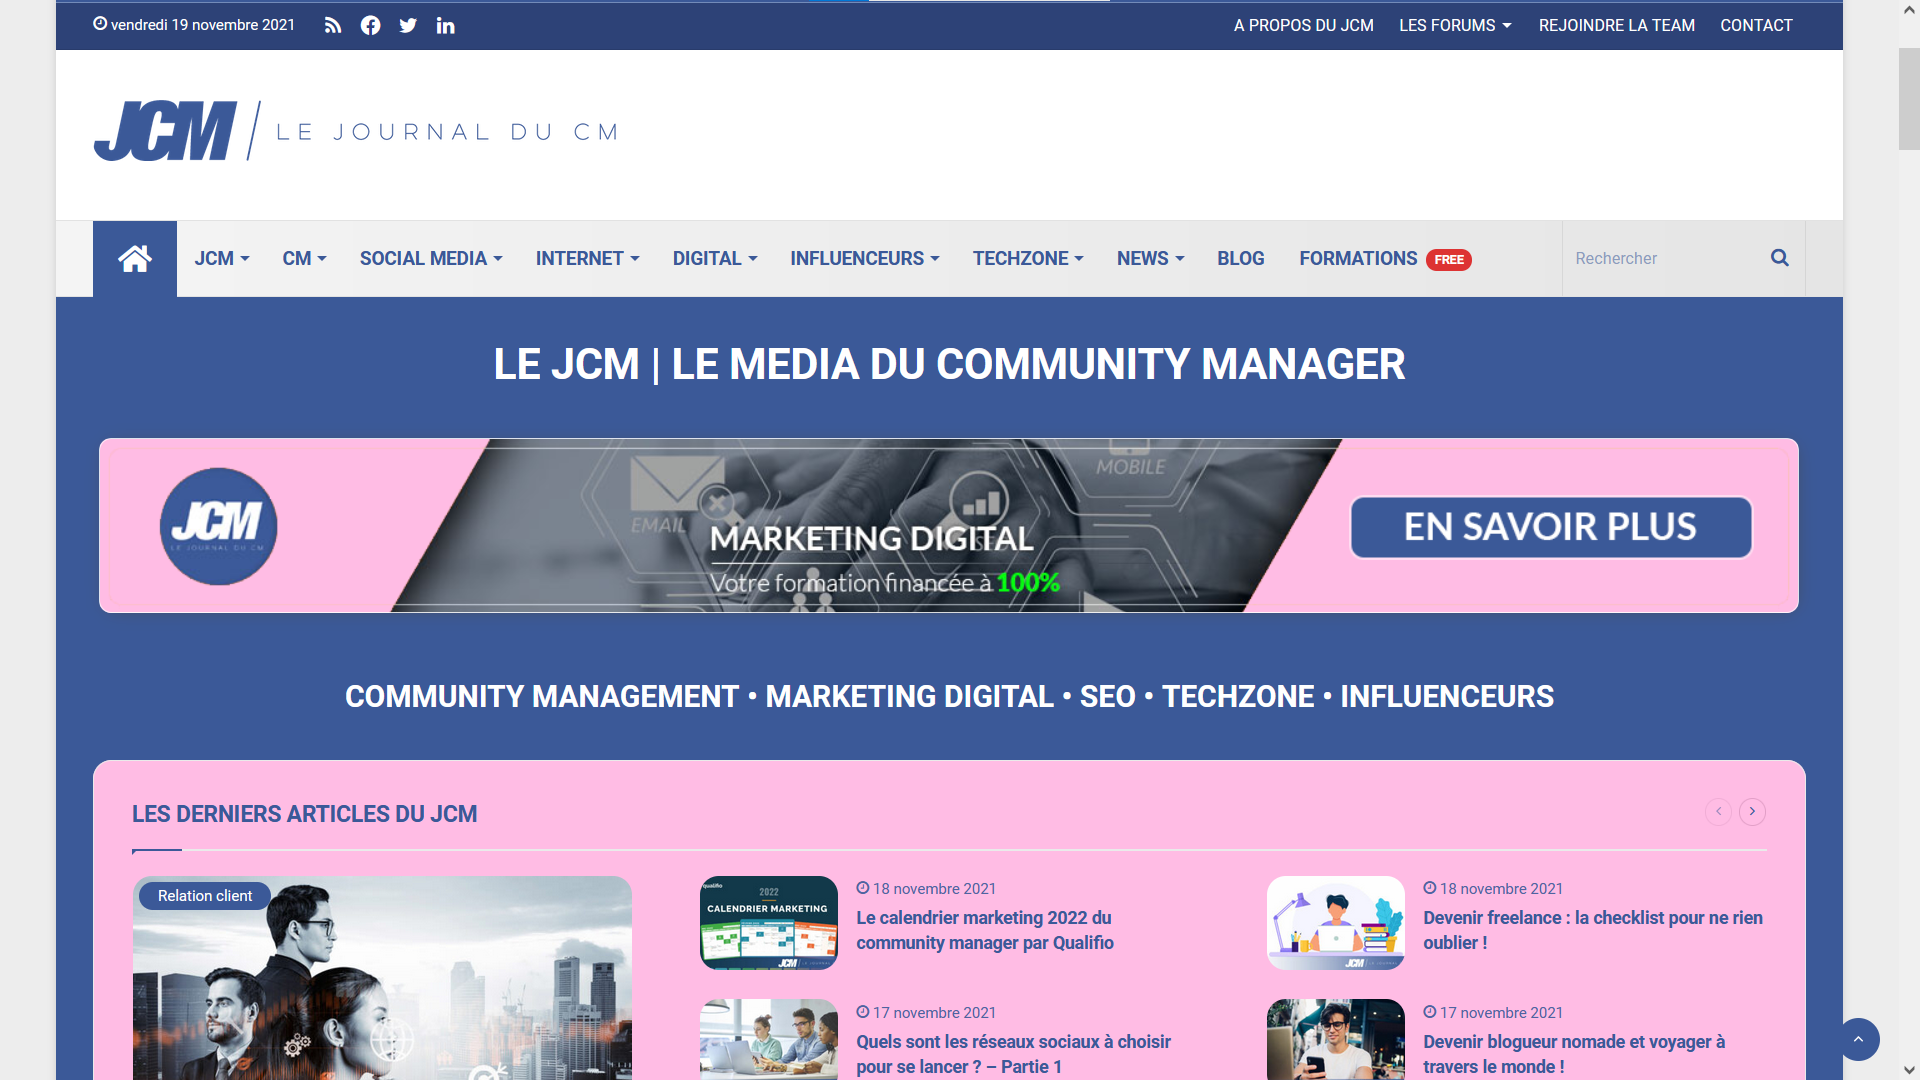Open article Le calendrier marketing 2022
This screenshot has height=1080, width=1920.
[984, 930]
